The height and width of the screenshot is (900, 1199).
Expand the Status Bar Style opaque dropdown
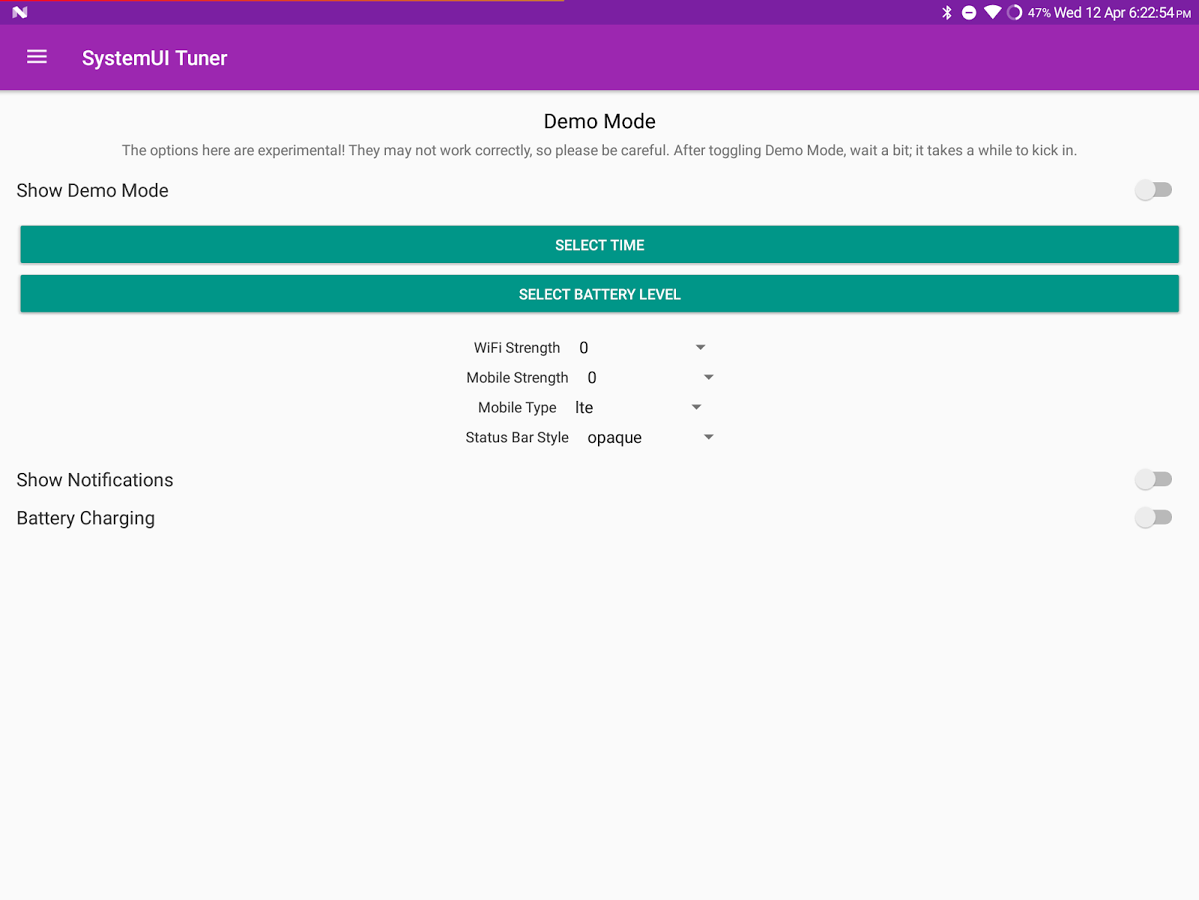pos(650,437)
